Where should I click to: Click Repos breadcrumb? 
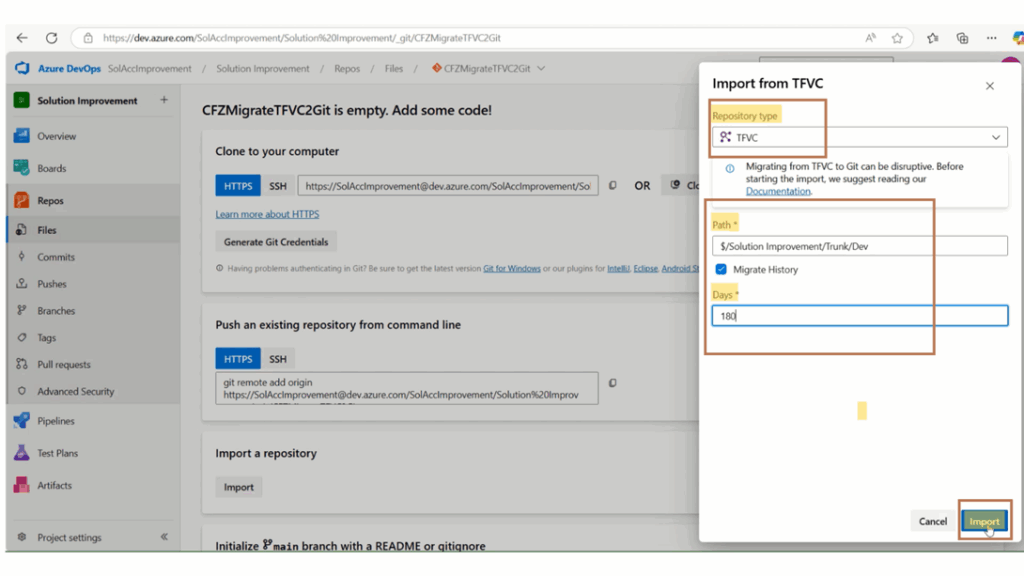(347, 68)
